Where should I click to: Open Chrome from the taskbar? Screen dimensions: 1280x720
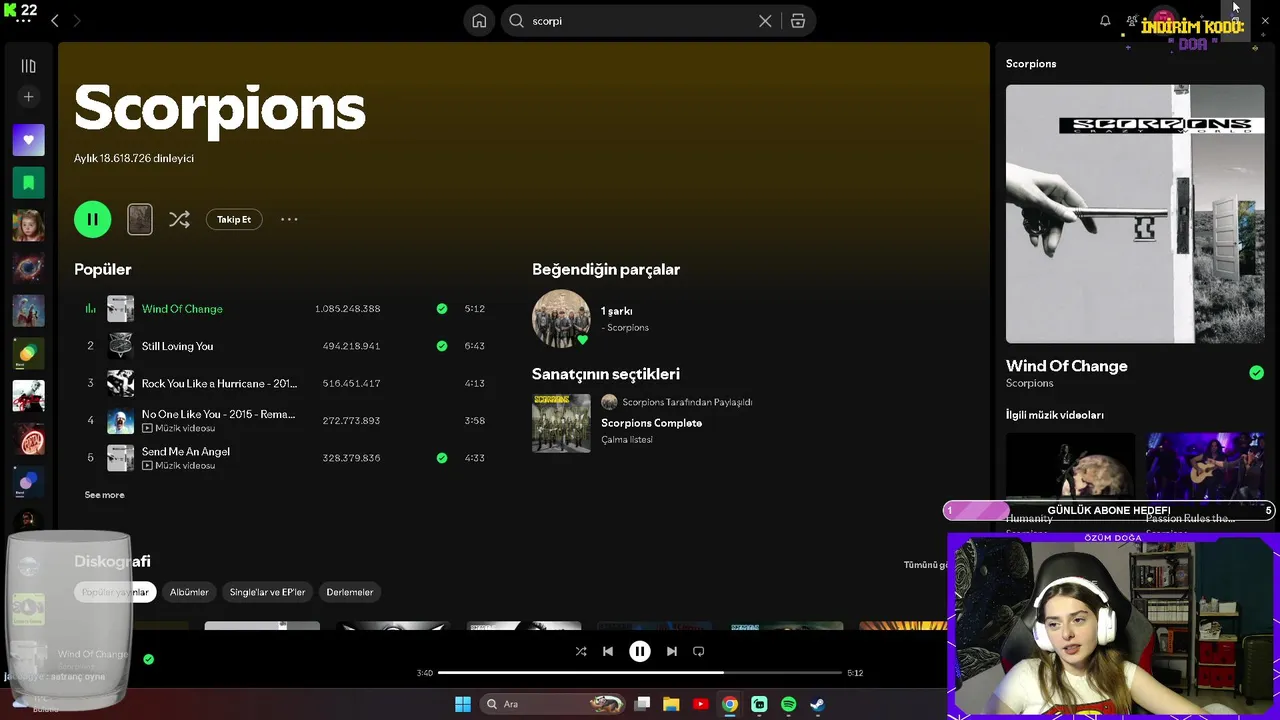[730, 704]
